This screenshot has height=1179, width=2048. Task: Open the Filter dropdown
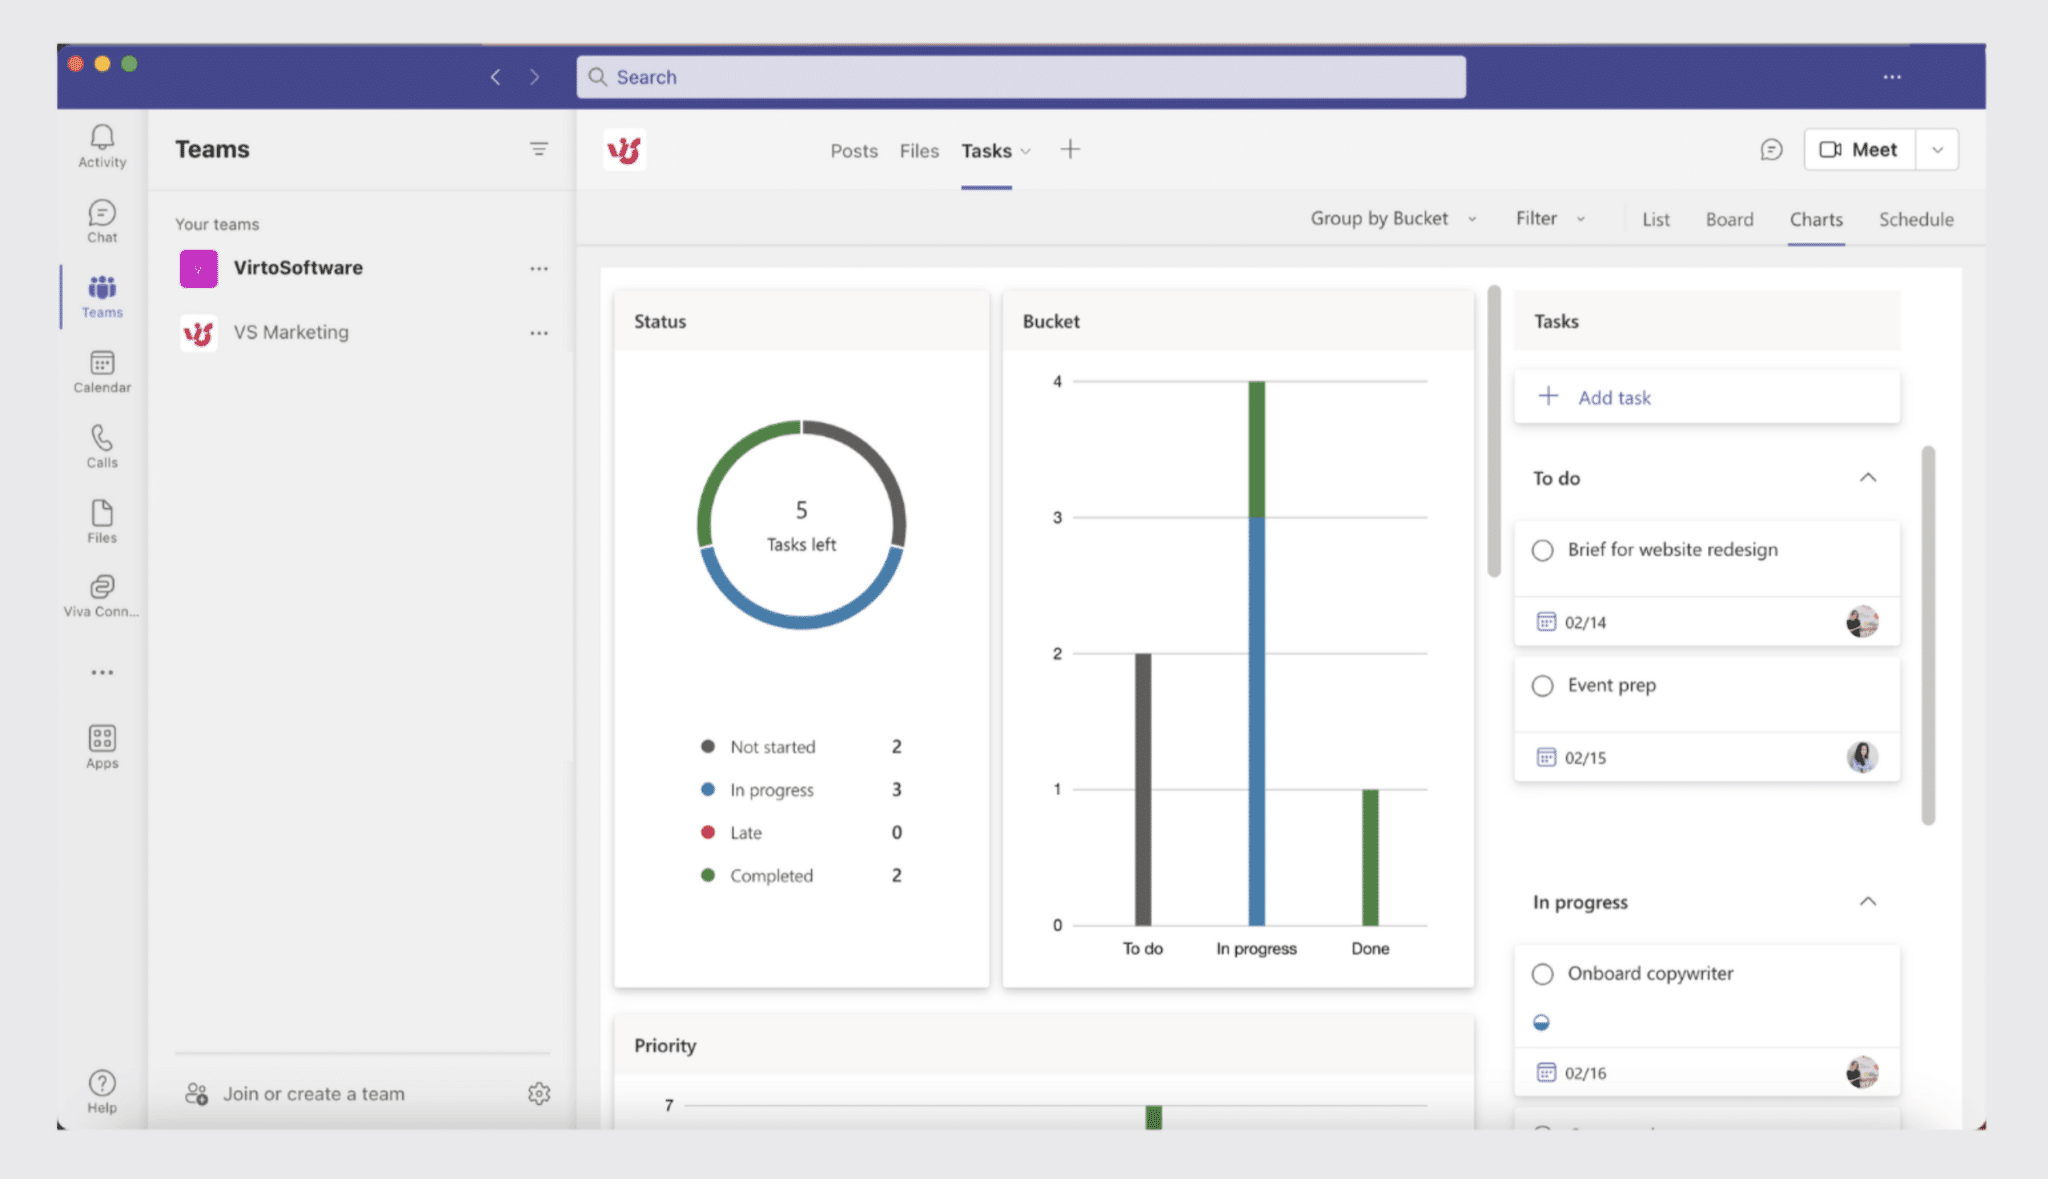tap(1548, 218)
